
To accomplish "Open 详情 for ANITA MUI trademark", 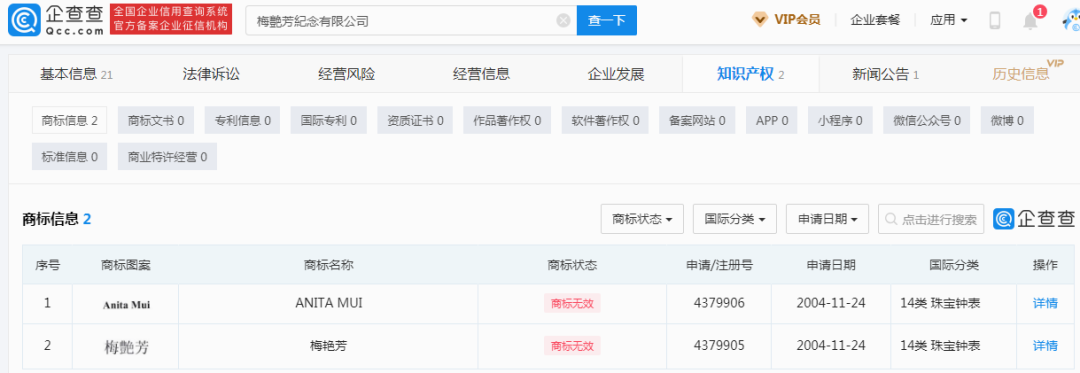I will [1045, 303].
